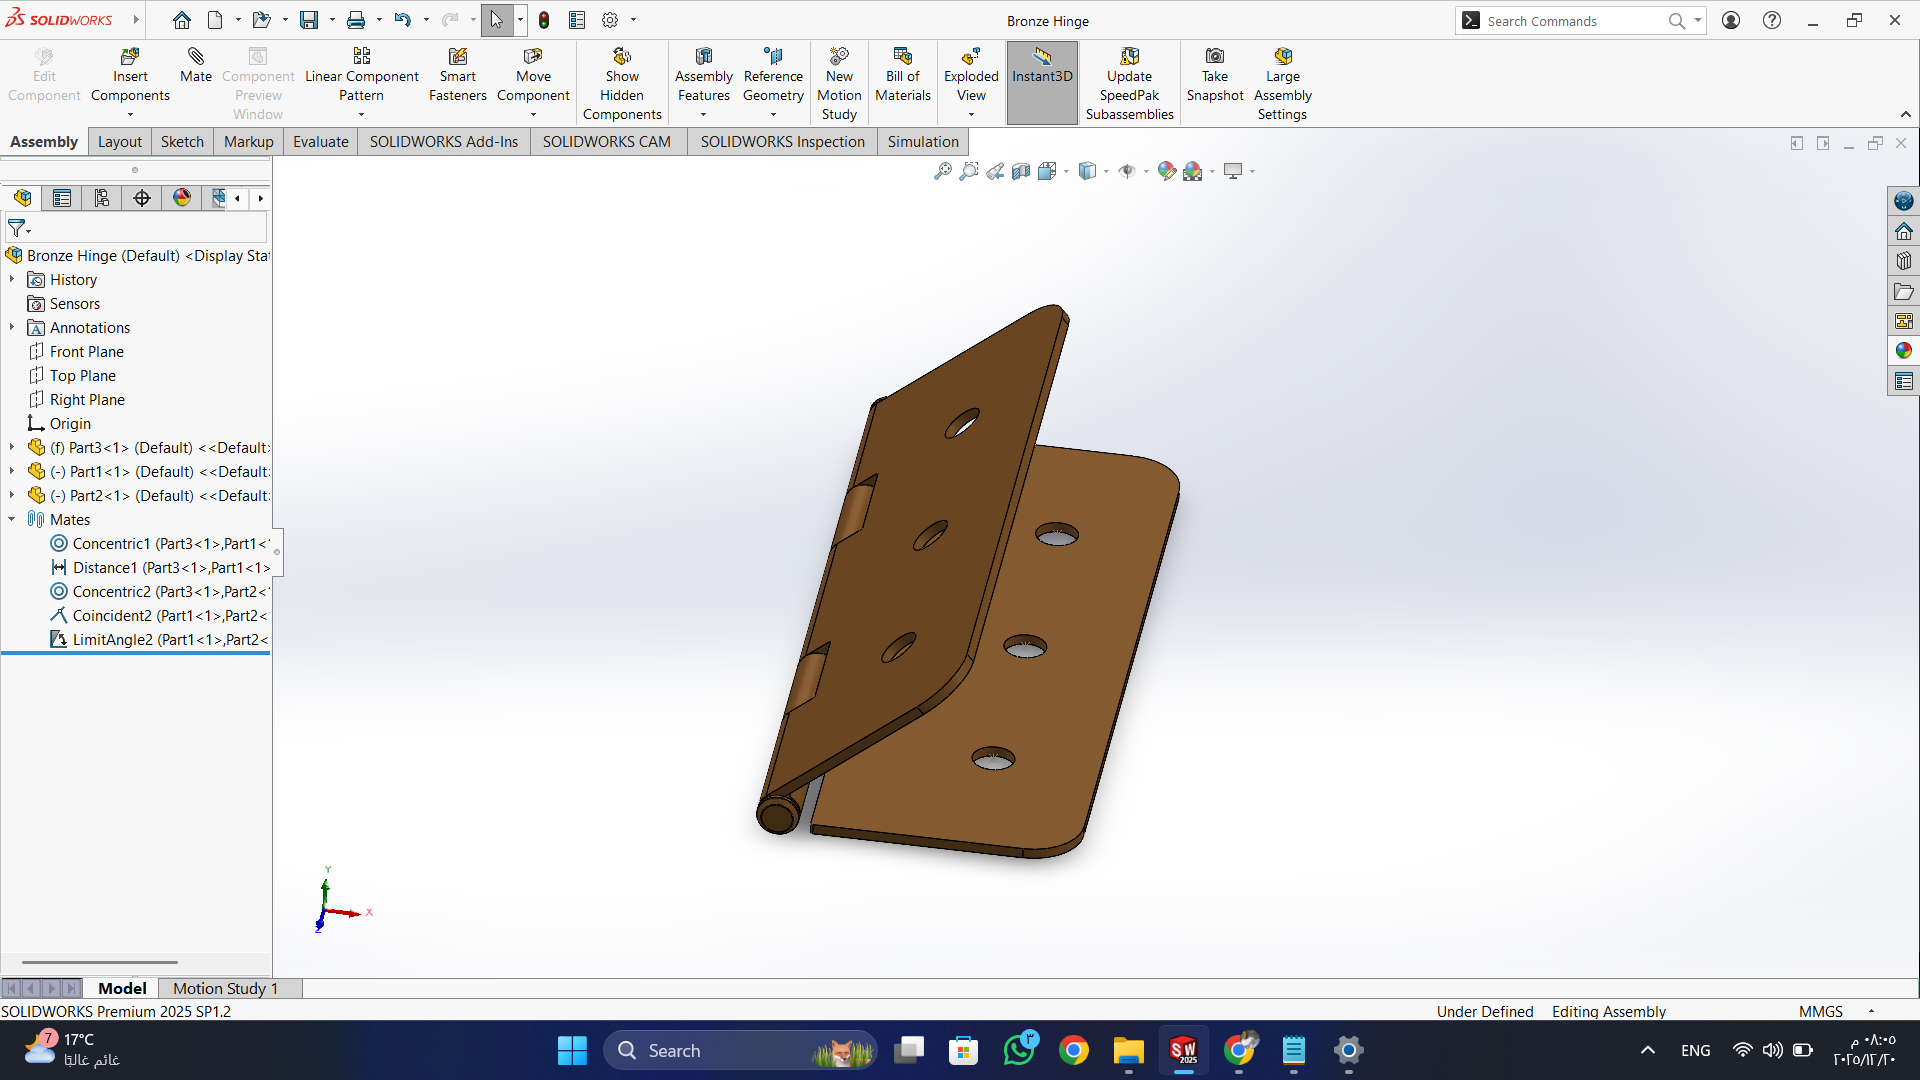
Task: Switch to the PropertyManager tab
Action: coord(62,198)
